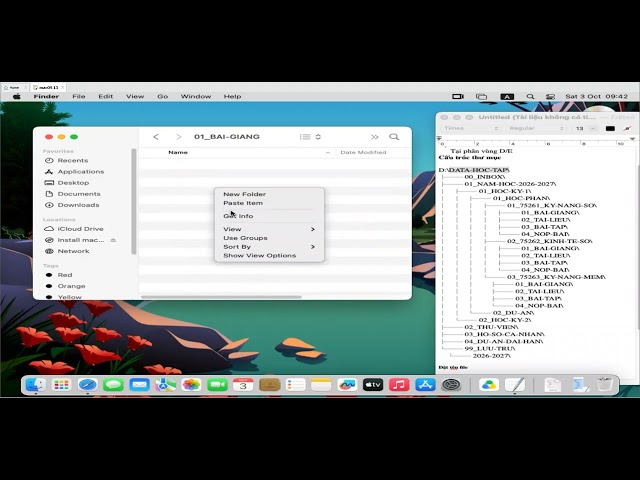Viewport: 640px width, 480px height.
Task: Open Maps from the Dock
Action: point(165,384)
